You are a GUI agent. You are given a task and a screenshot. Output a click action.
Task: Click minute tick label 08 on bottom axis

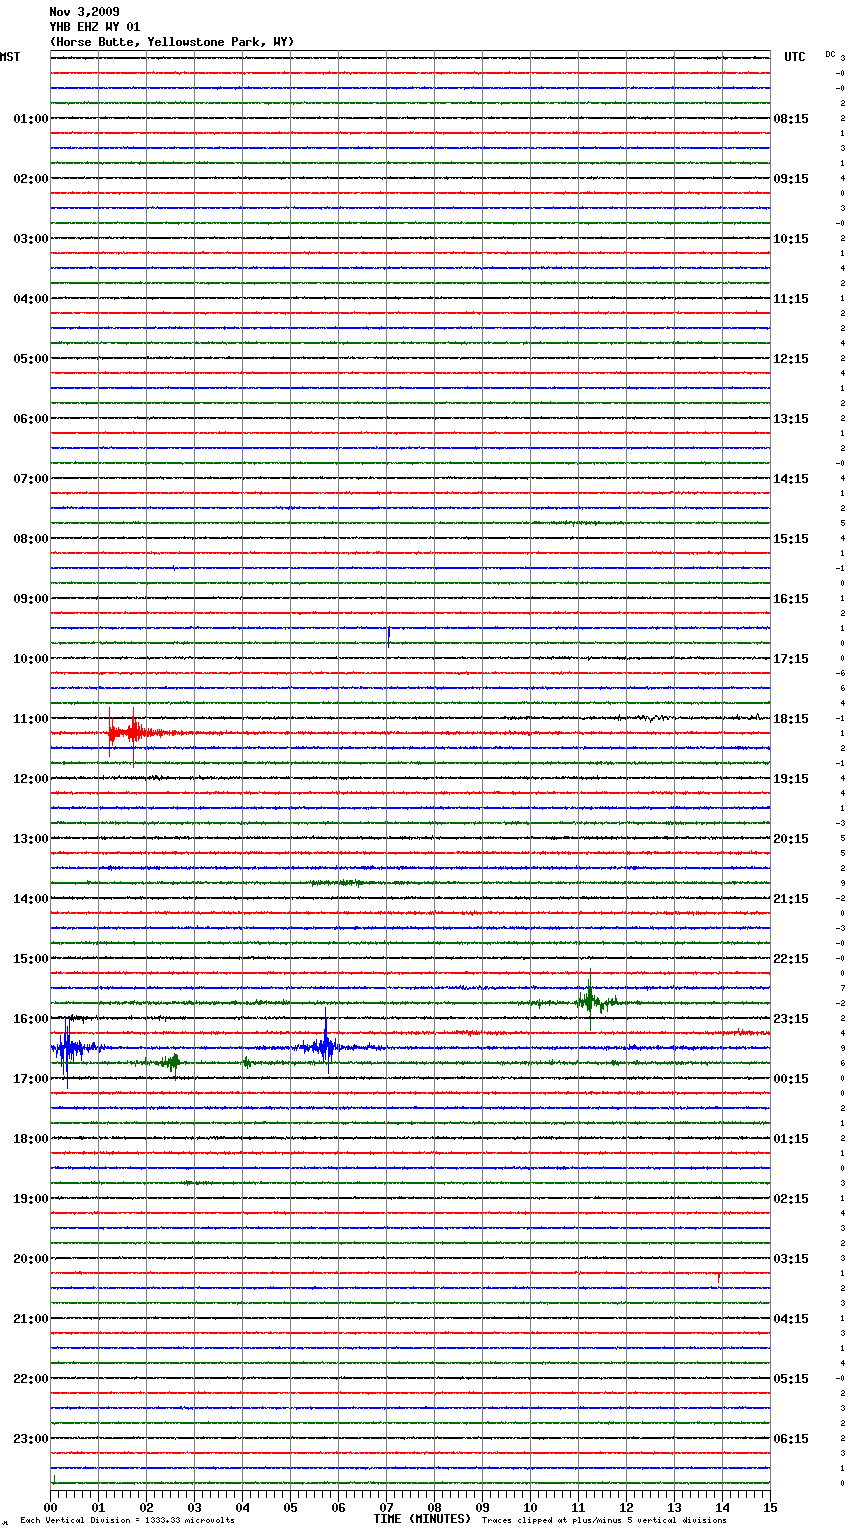(x=434, y=1507)
